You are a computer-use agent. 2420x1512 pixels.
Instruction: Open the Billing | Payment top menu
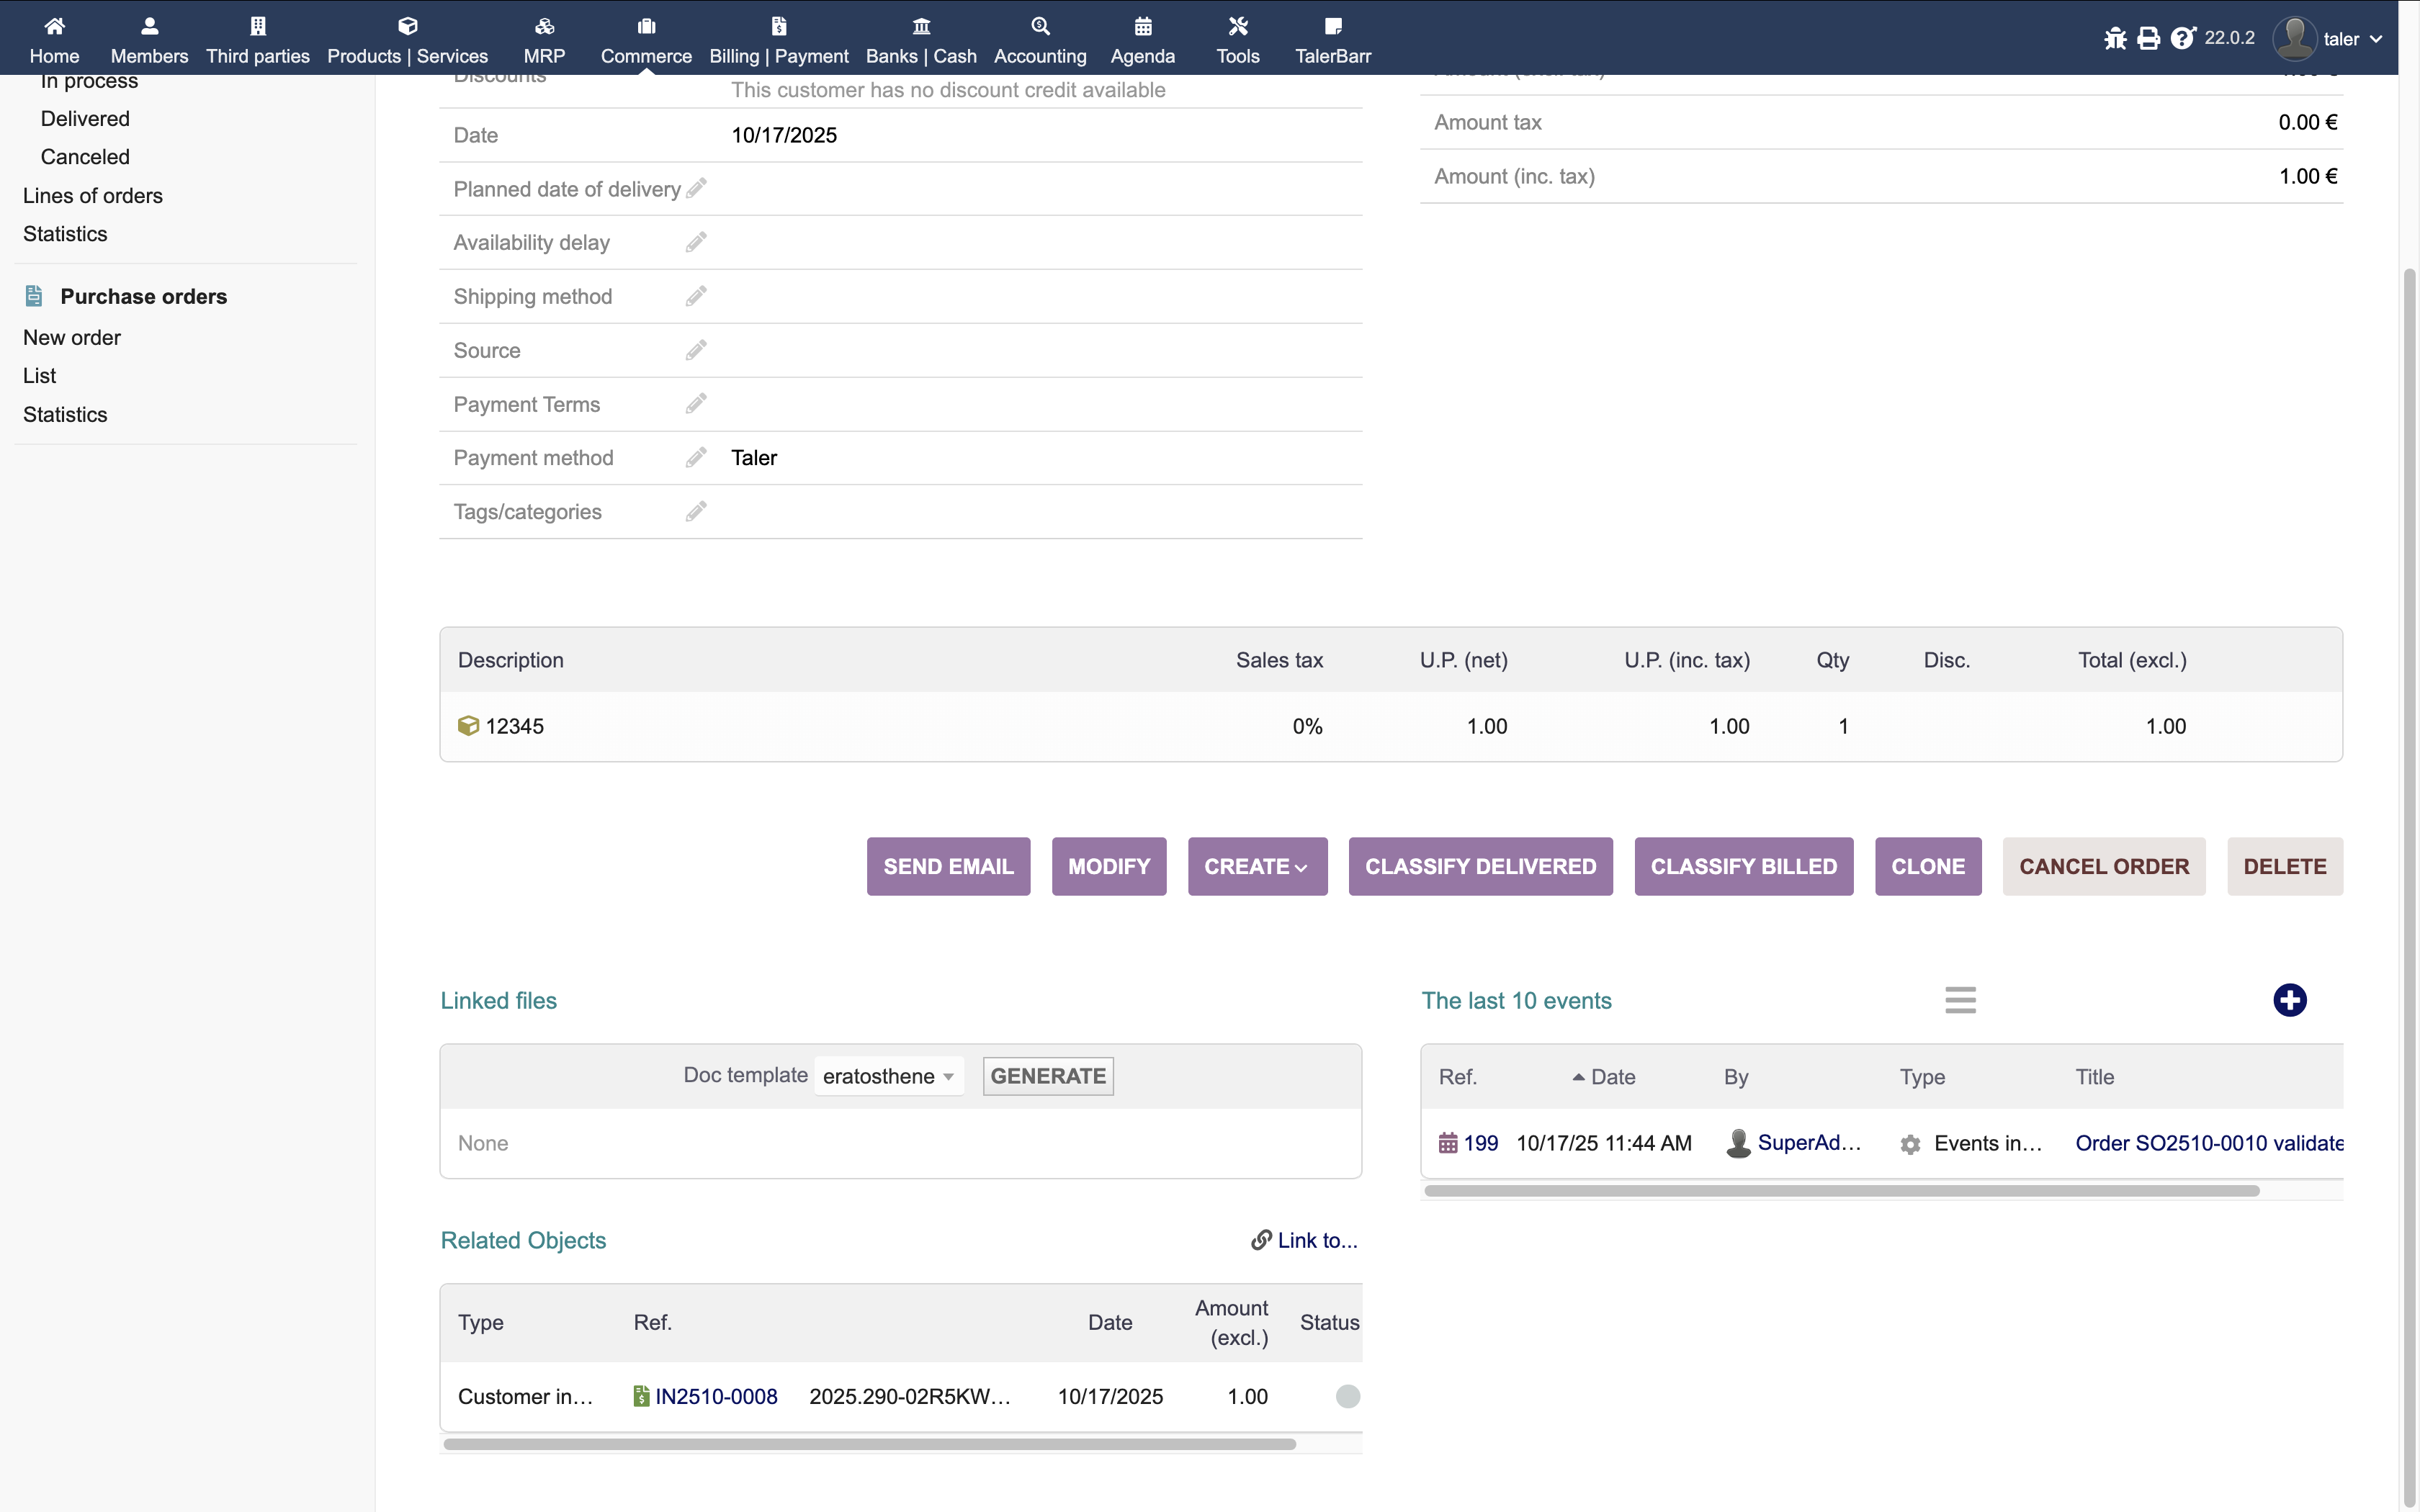(x=778, y=40)
